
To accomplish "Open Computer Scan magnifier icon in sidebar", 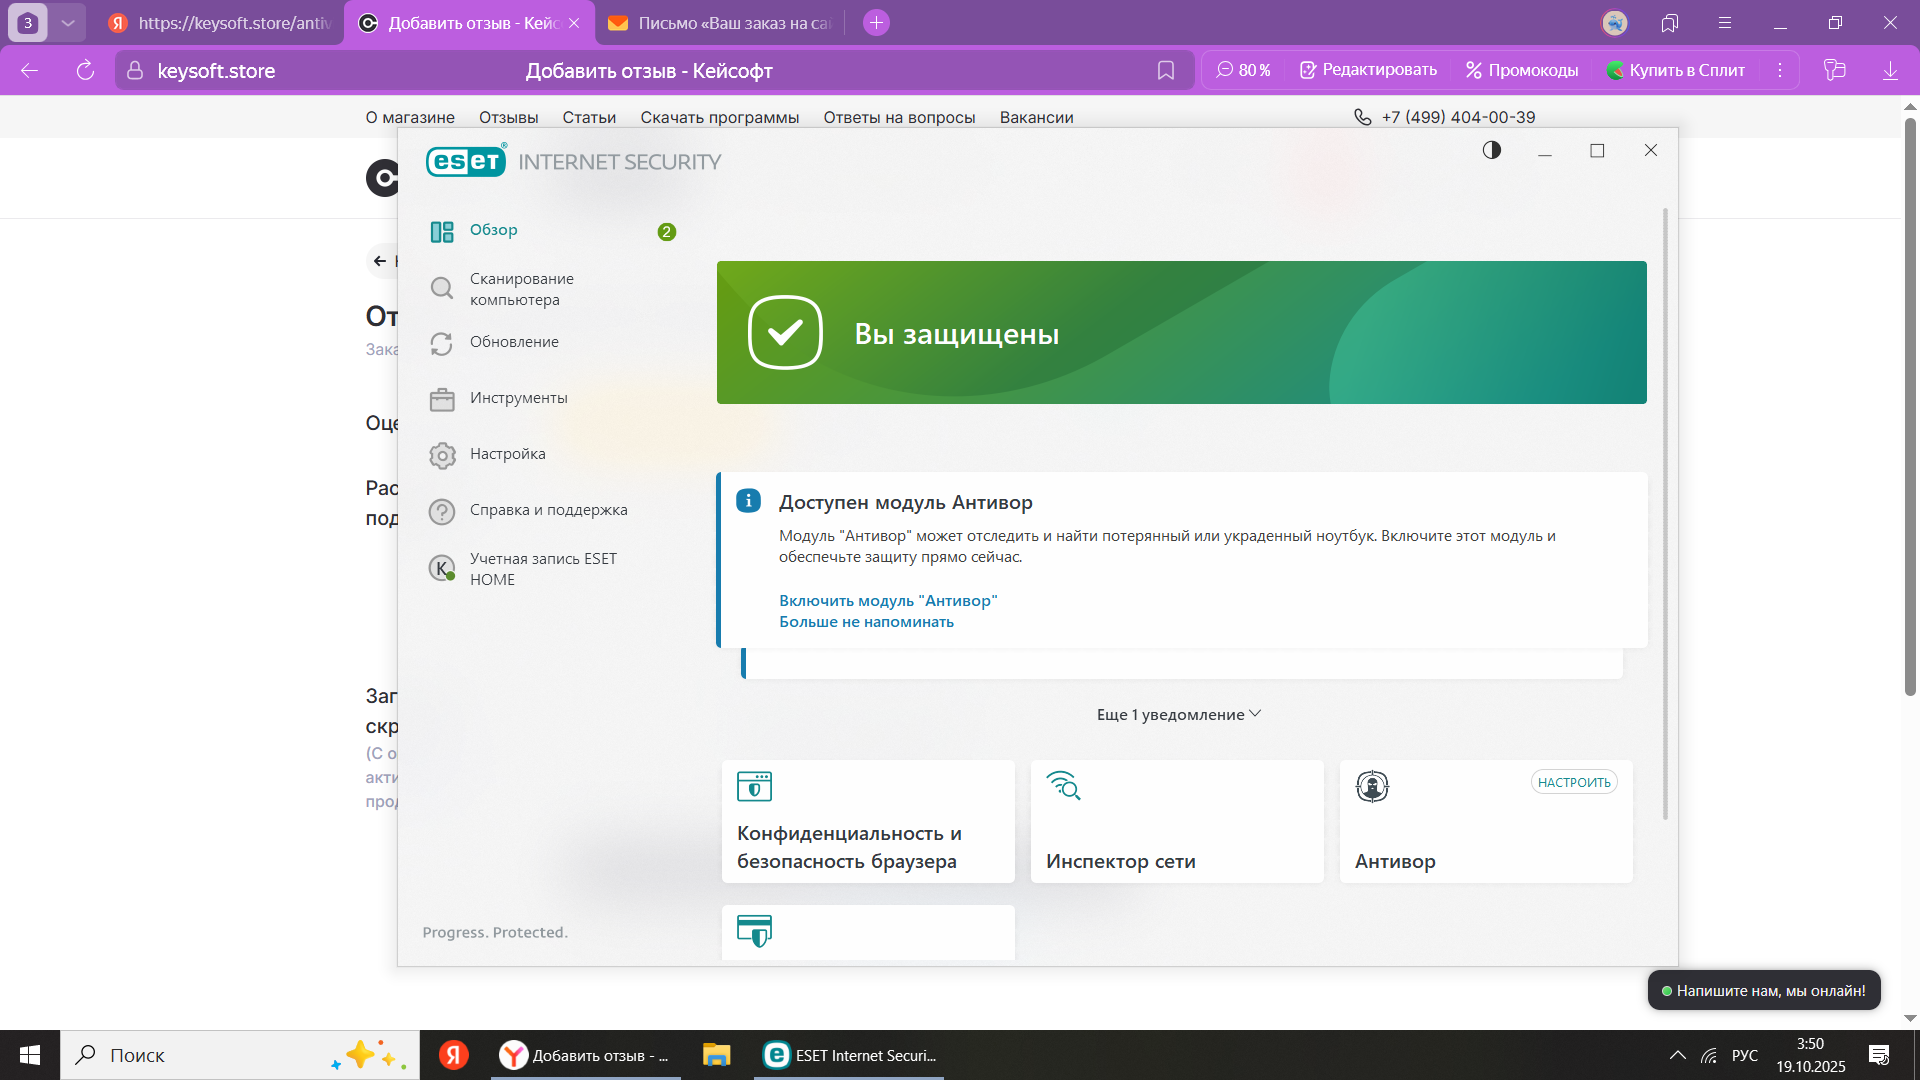I will [441, 289].
